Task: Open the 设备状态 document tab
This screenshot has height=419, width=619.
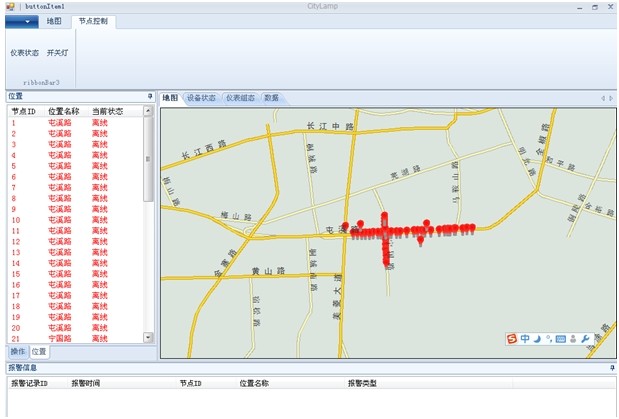Action: 201,98
